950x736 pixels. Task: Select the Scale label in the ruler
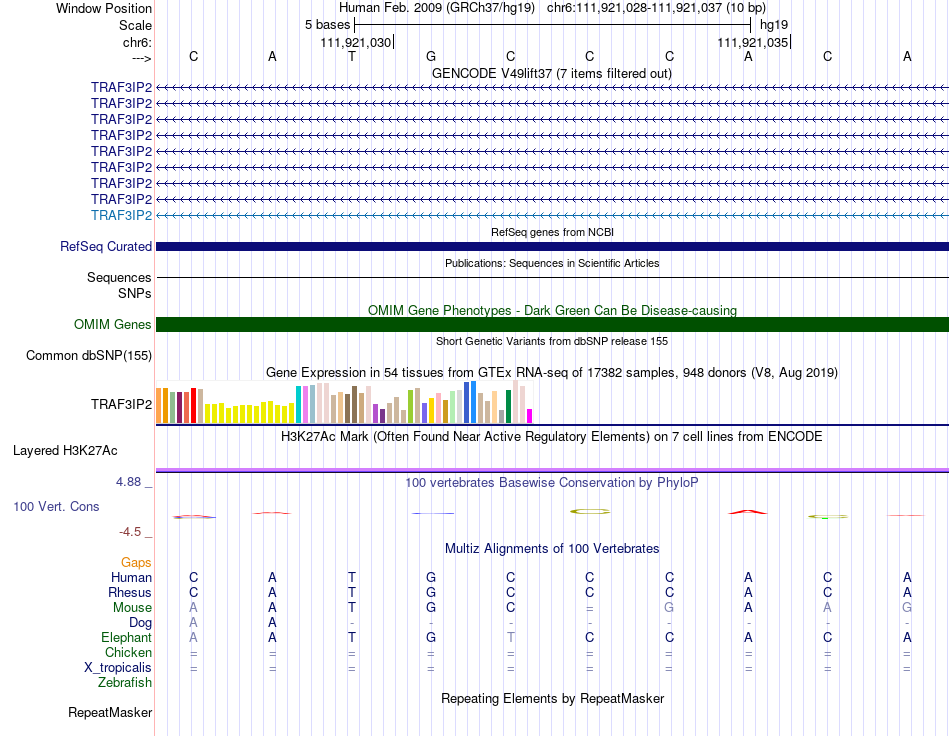pos(135,25)
